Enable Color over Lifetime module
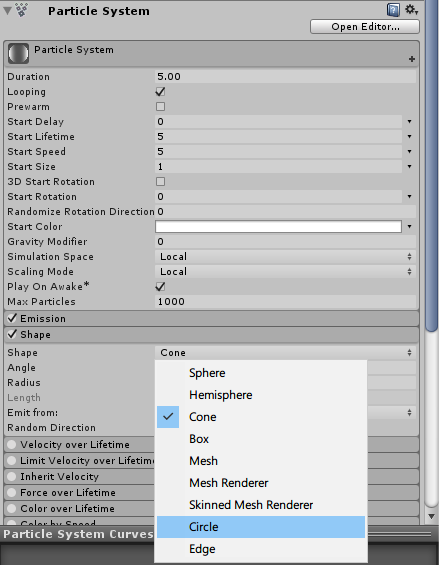The width and height of the screenshot is (439, 565). (12, 508)
